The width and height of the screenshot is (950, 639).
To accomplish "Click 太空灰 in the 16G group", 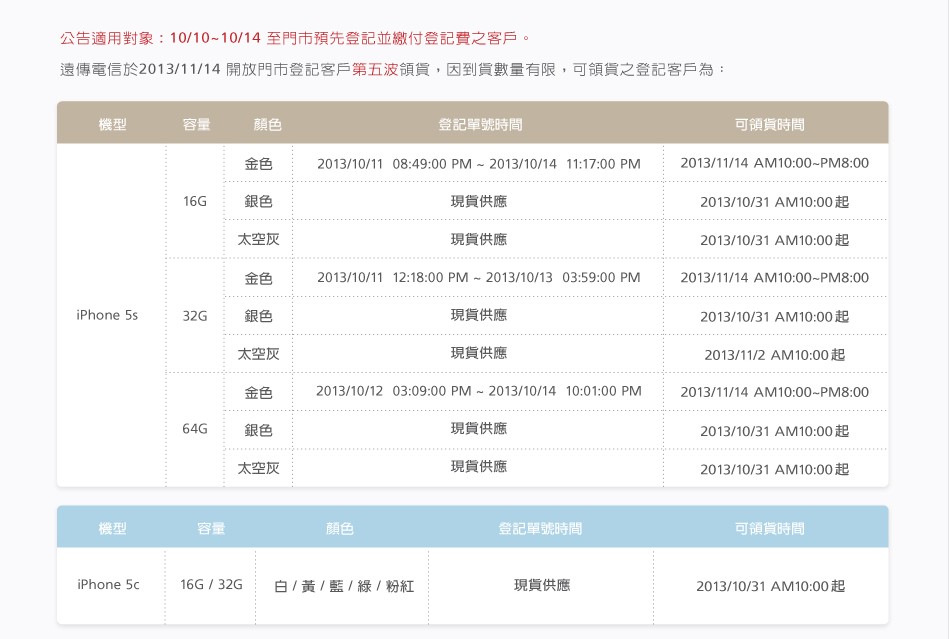I will pos(259,239).
